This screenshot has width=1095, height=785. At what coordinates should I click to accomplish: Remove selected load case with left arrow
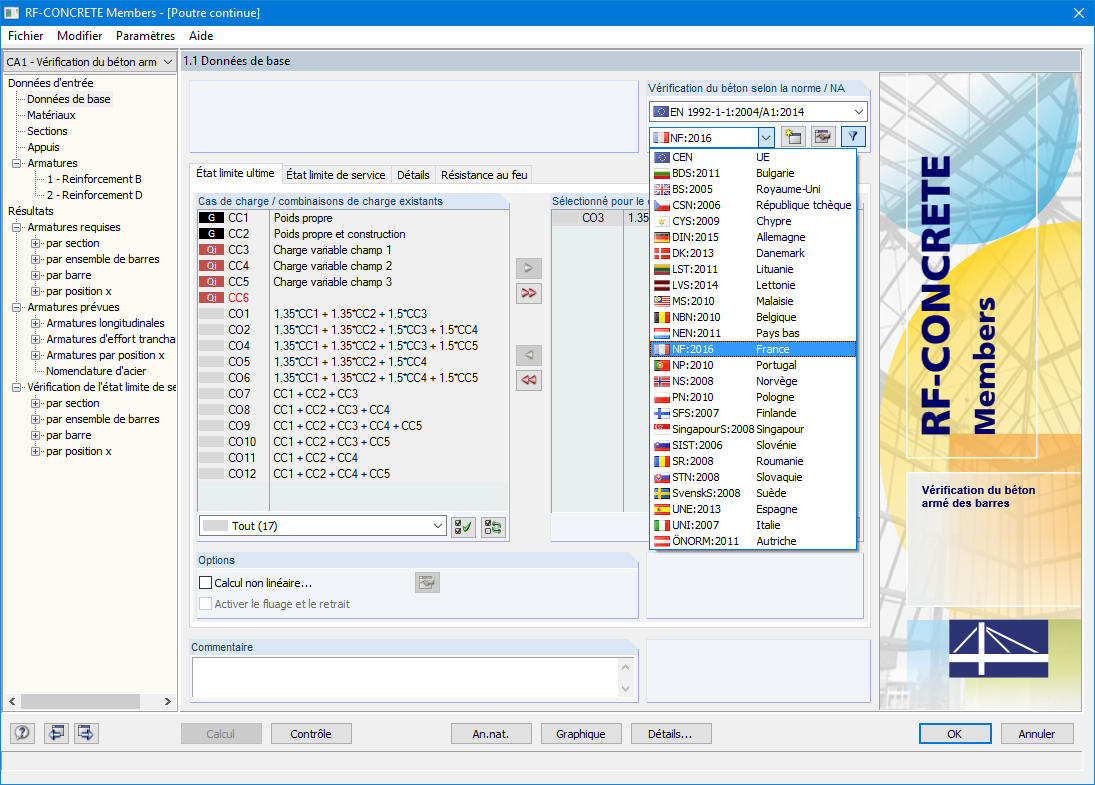click(x=529, y=355)
